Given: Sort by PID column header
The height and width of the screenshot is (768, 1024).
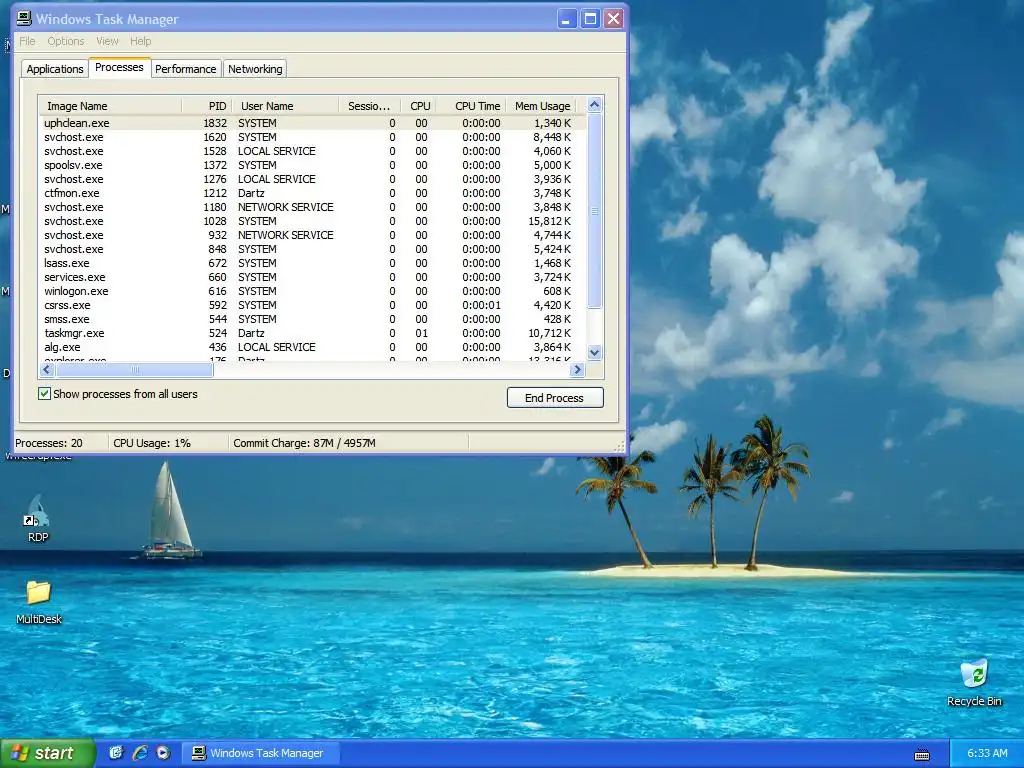Looking at the screenshot, I should click(206, 106).
